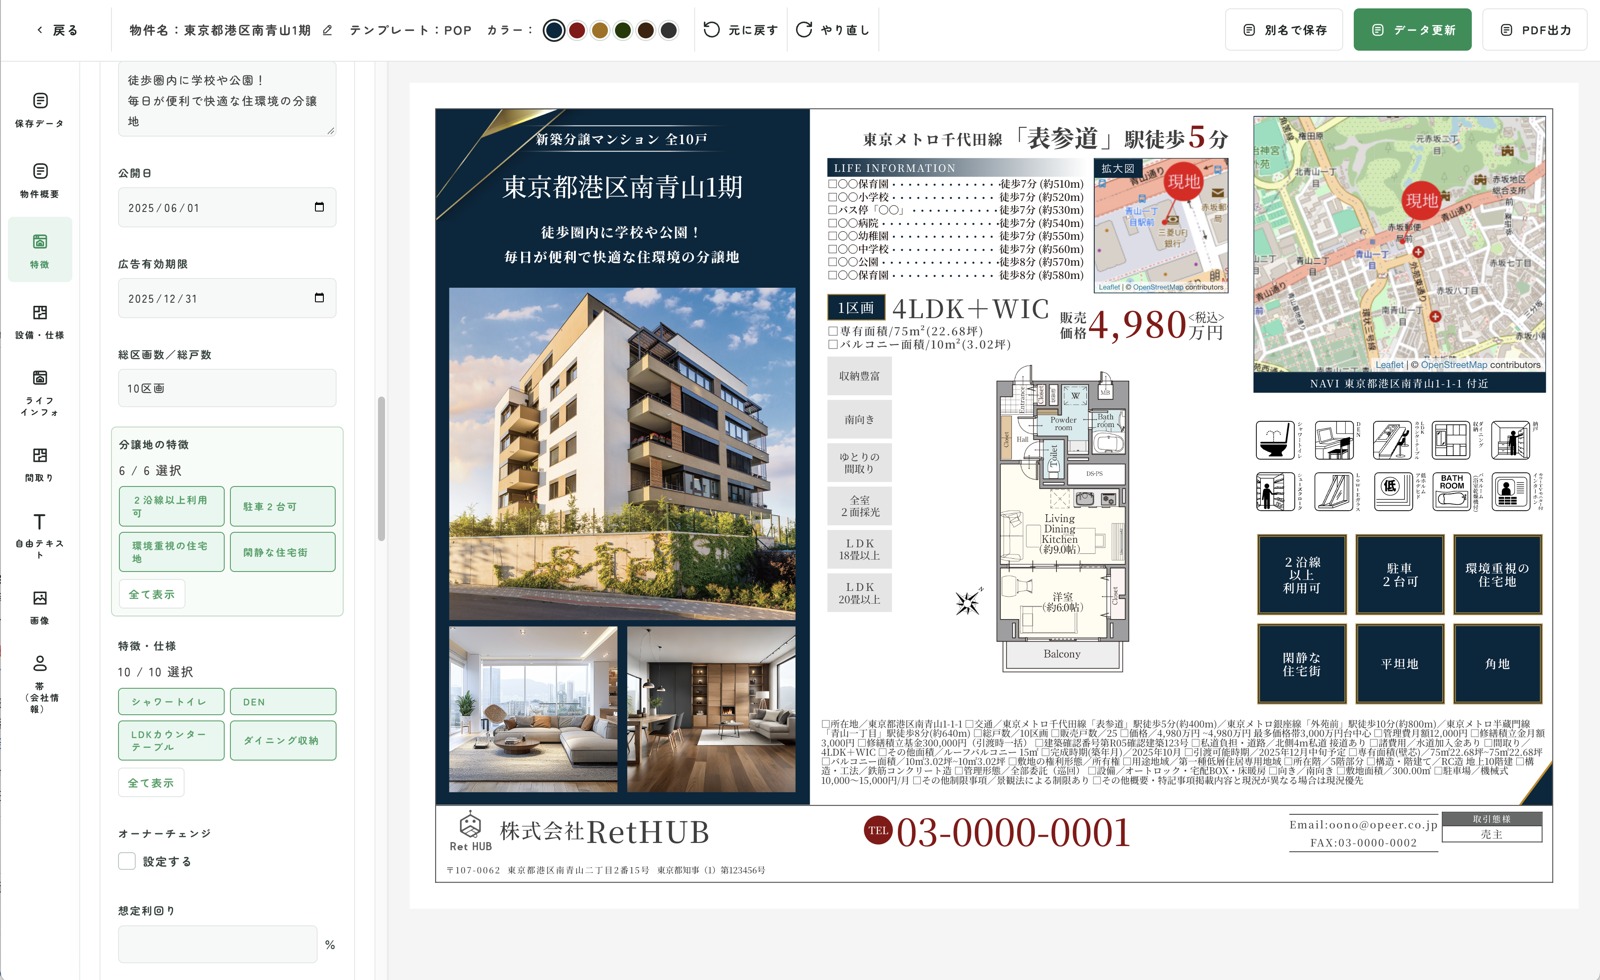Click the PDF出力 button
Screen dimensions: 1600x980
[1535, 30]
